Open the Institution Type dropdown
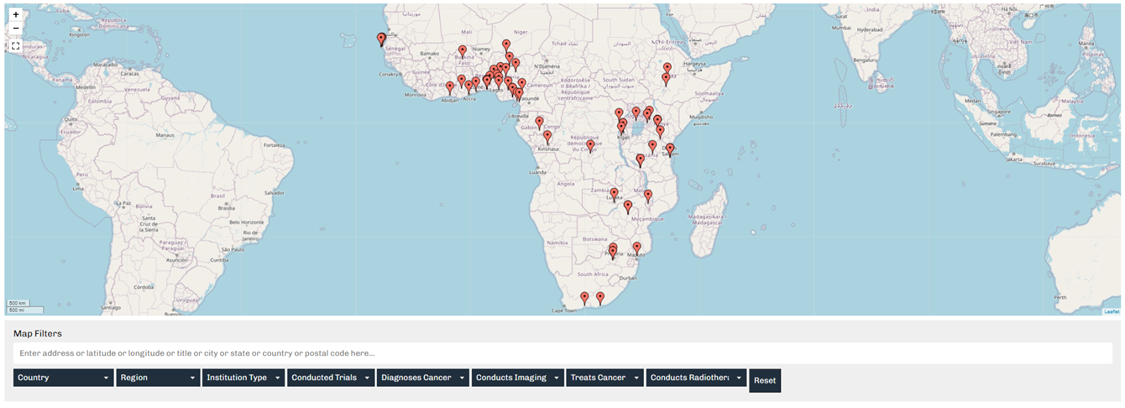 (243, 378)
